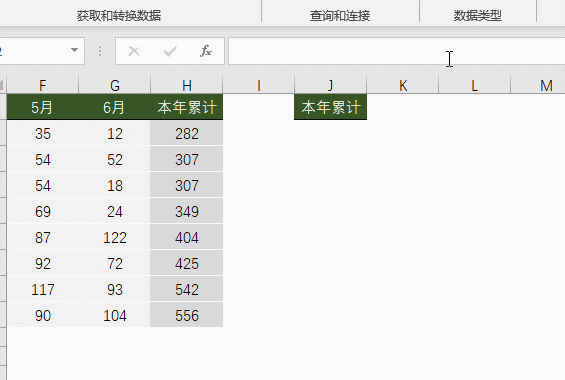The image size is (565, 380).
Task: Select column F header
Action: tap(43, 86)
